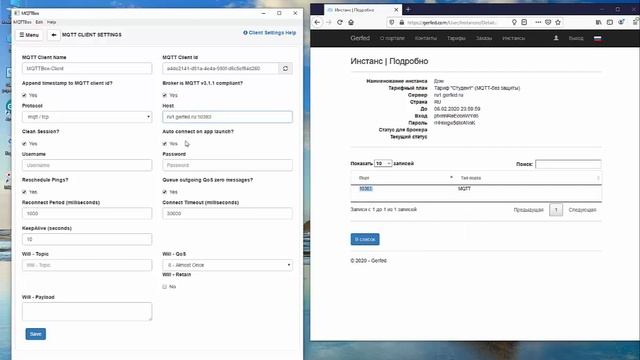Click the KeepAlive seconds field
The height and width of the screenshot is (360, 640).
coord(87,239)
